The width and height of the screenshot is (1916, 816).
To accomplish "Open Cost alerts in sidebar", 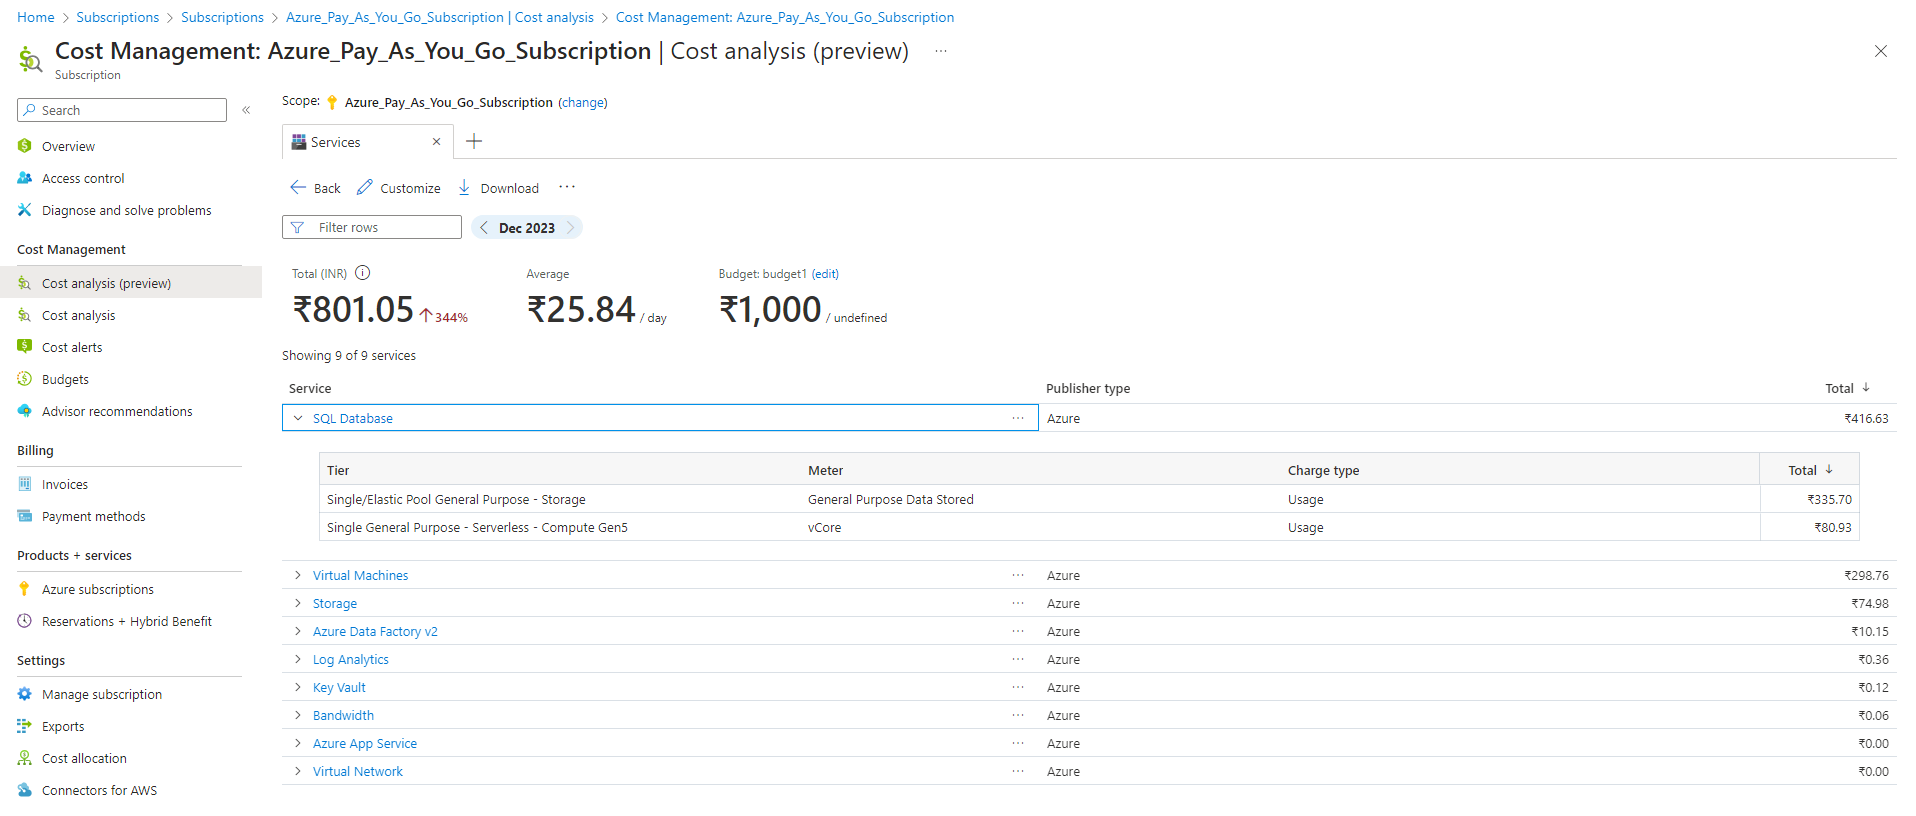I will 72,347.
